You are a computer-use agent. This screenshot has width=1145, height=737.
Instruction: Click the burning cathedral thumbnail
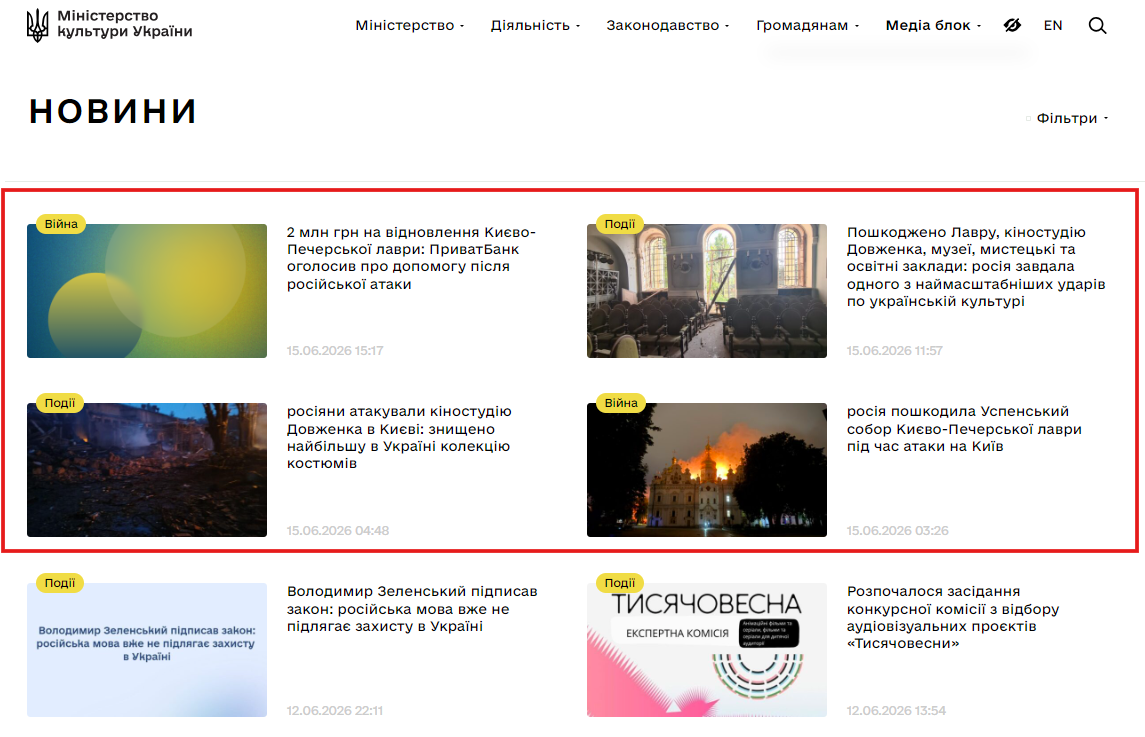(707, 470)
